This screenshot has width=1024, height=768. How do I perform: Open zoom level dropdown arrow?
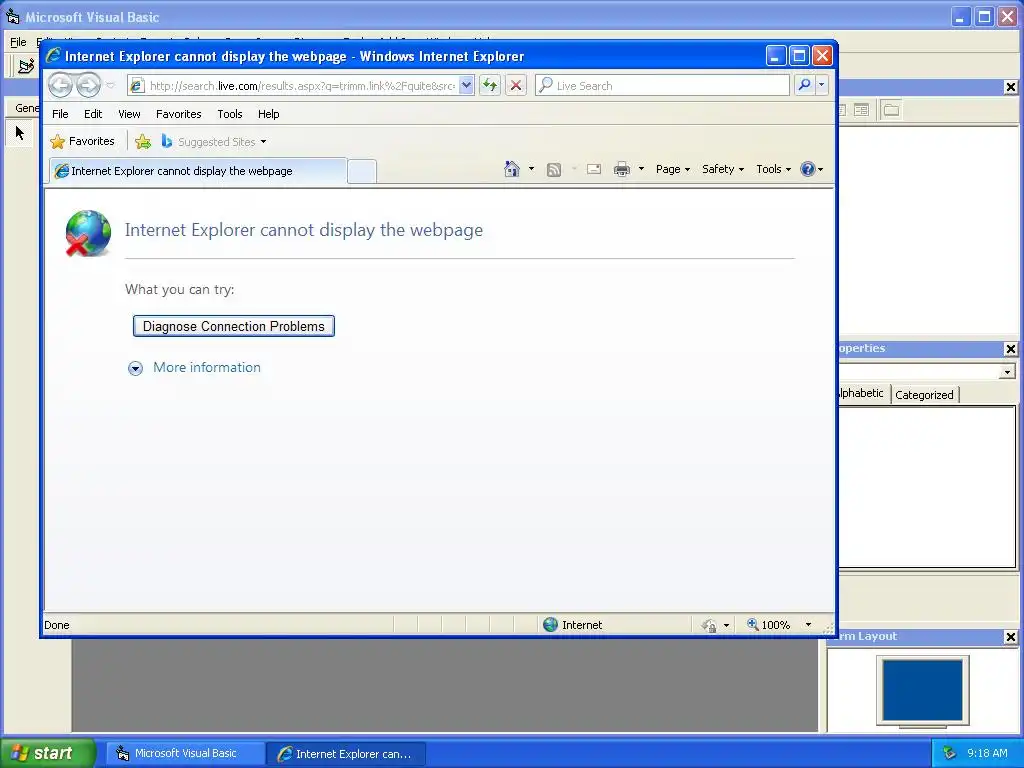click(x=808, y=625)
